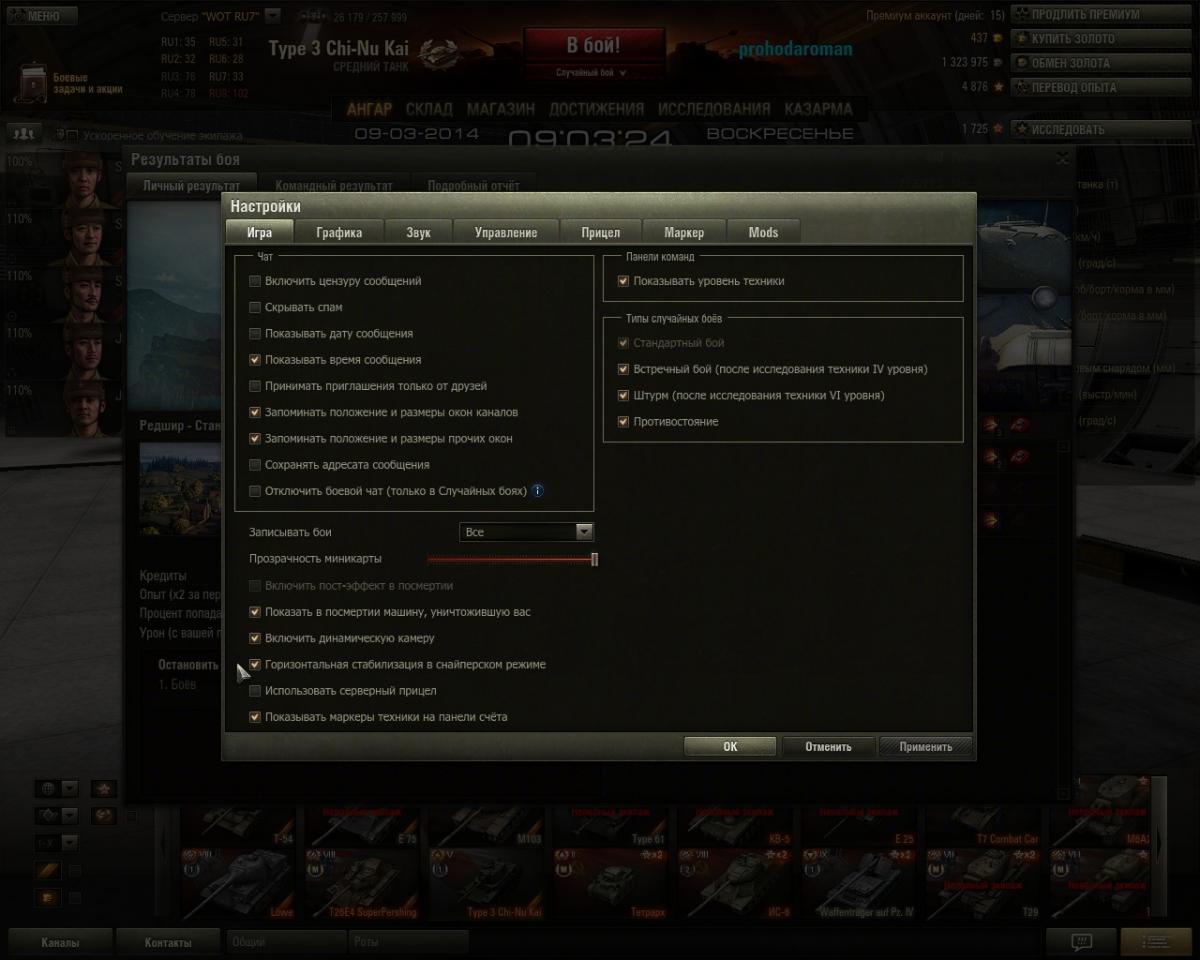Enable accept invitations only from friends
The width and height of the screenshot is (1200, 960).
(x=255, y=386)
